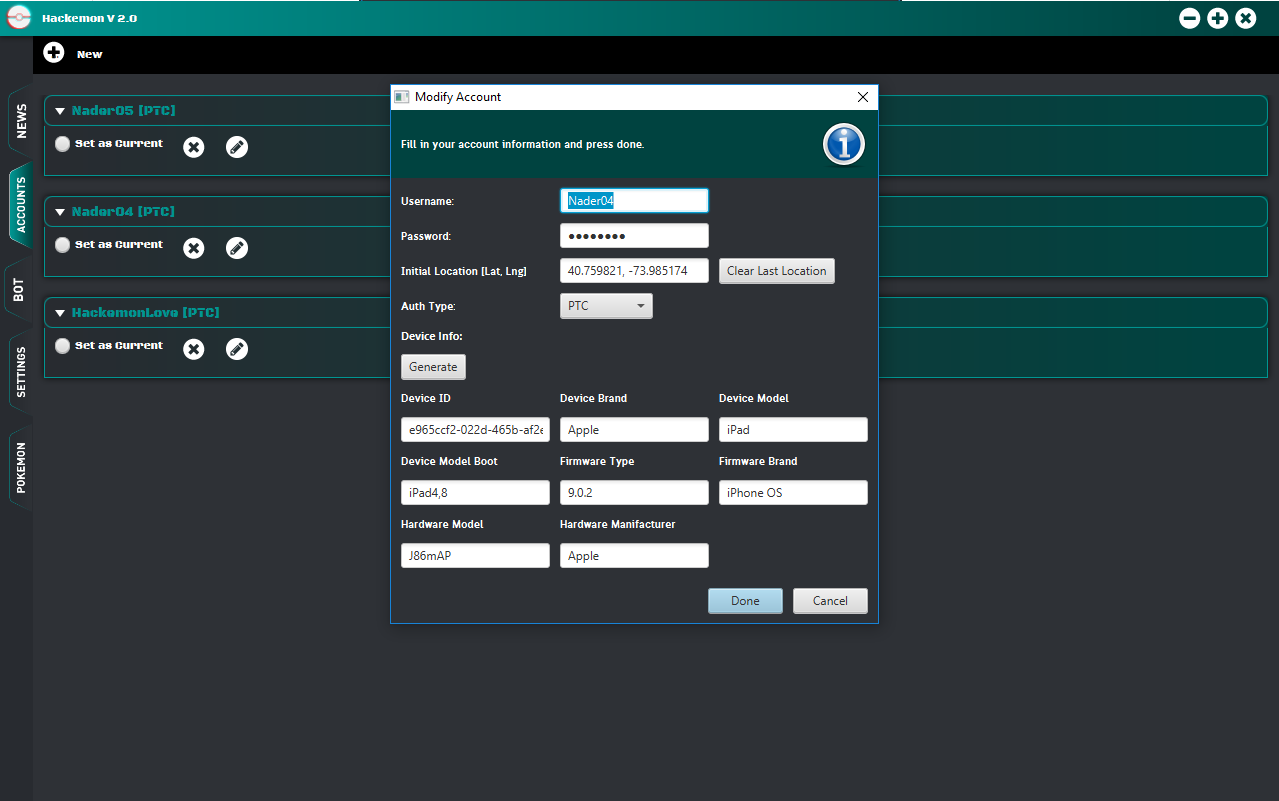
Task: Open the Auth Type PTC dropdown
Action: point(606,306)
